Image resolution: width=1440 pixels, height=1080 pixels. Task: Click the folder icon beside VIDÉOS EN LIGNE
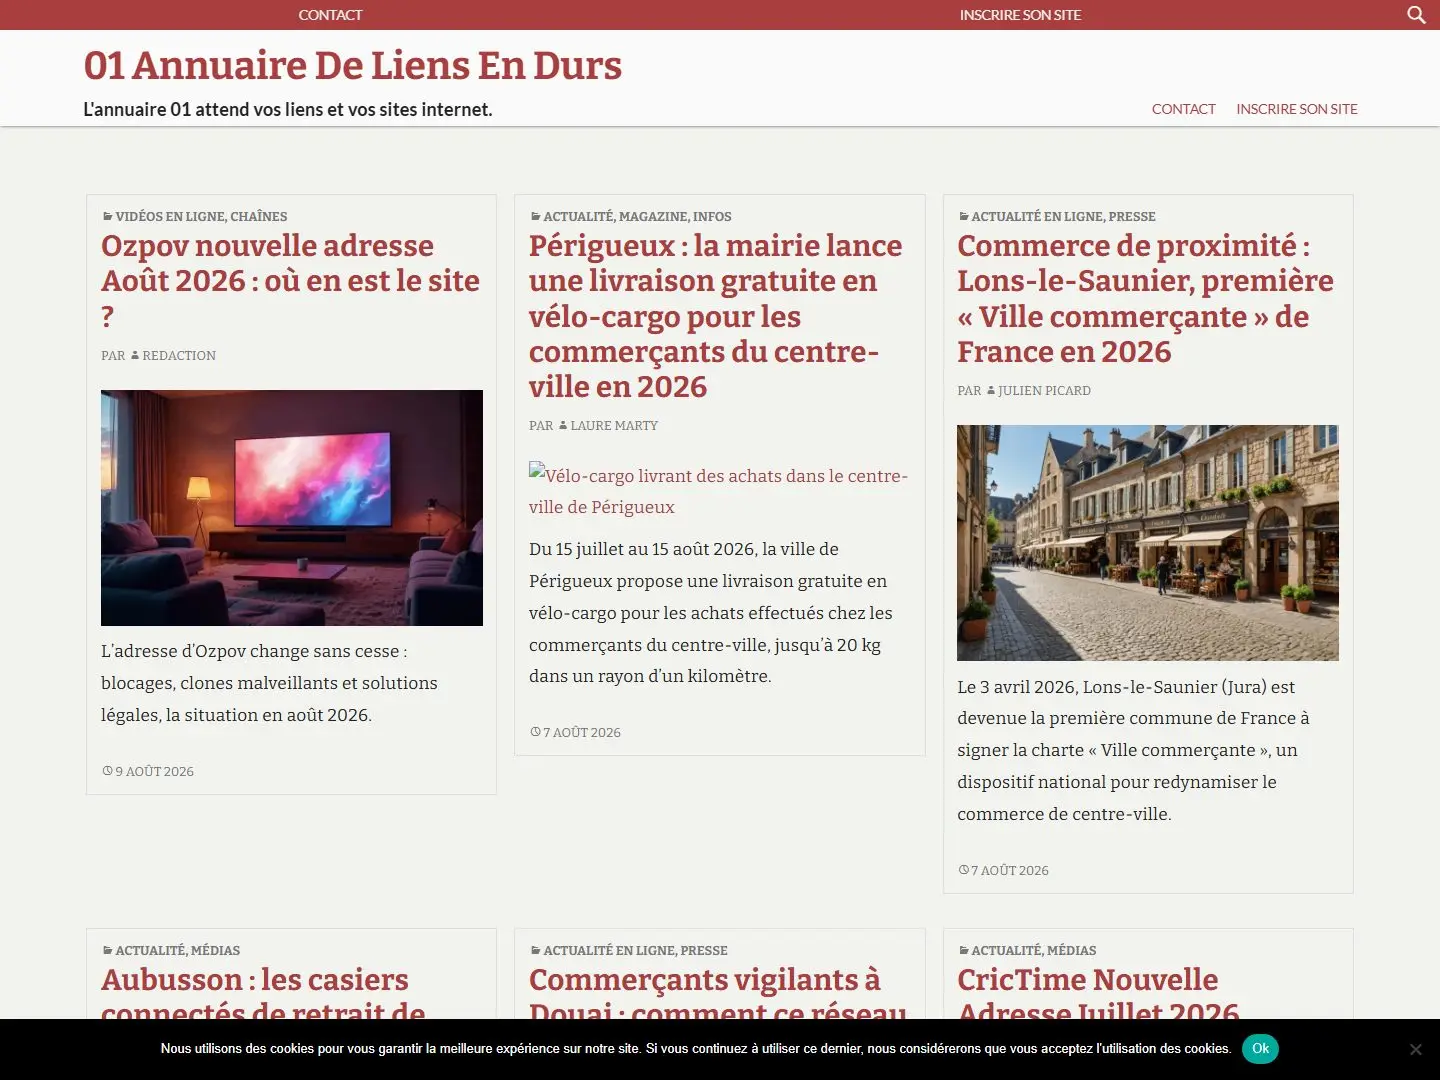pyautogui.click(x=108, y=216)
